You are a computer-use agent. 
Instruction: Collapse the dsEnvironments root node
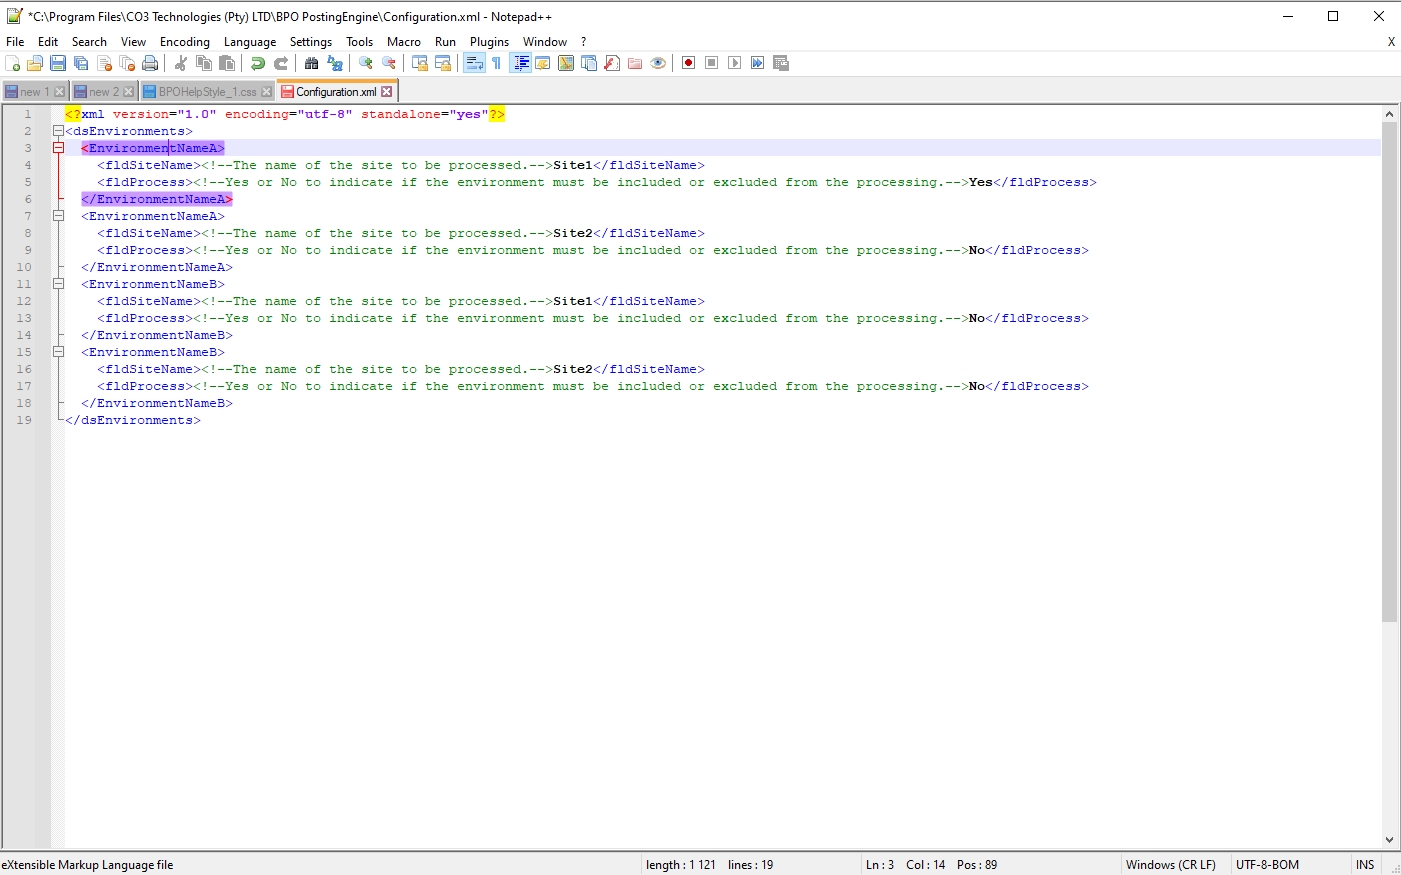point(58,131)
